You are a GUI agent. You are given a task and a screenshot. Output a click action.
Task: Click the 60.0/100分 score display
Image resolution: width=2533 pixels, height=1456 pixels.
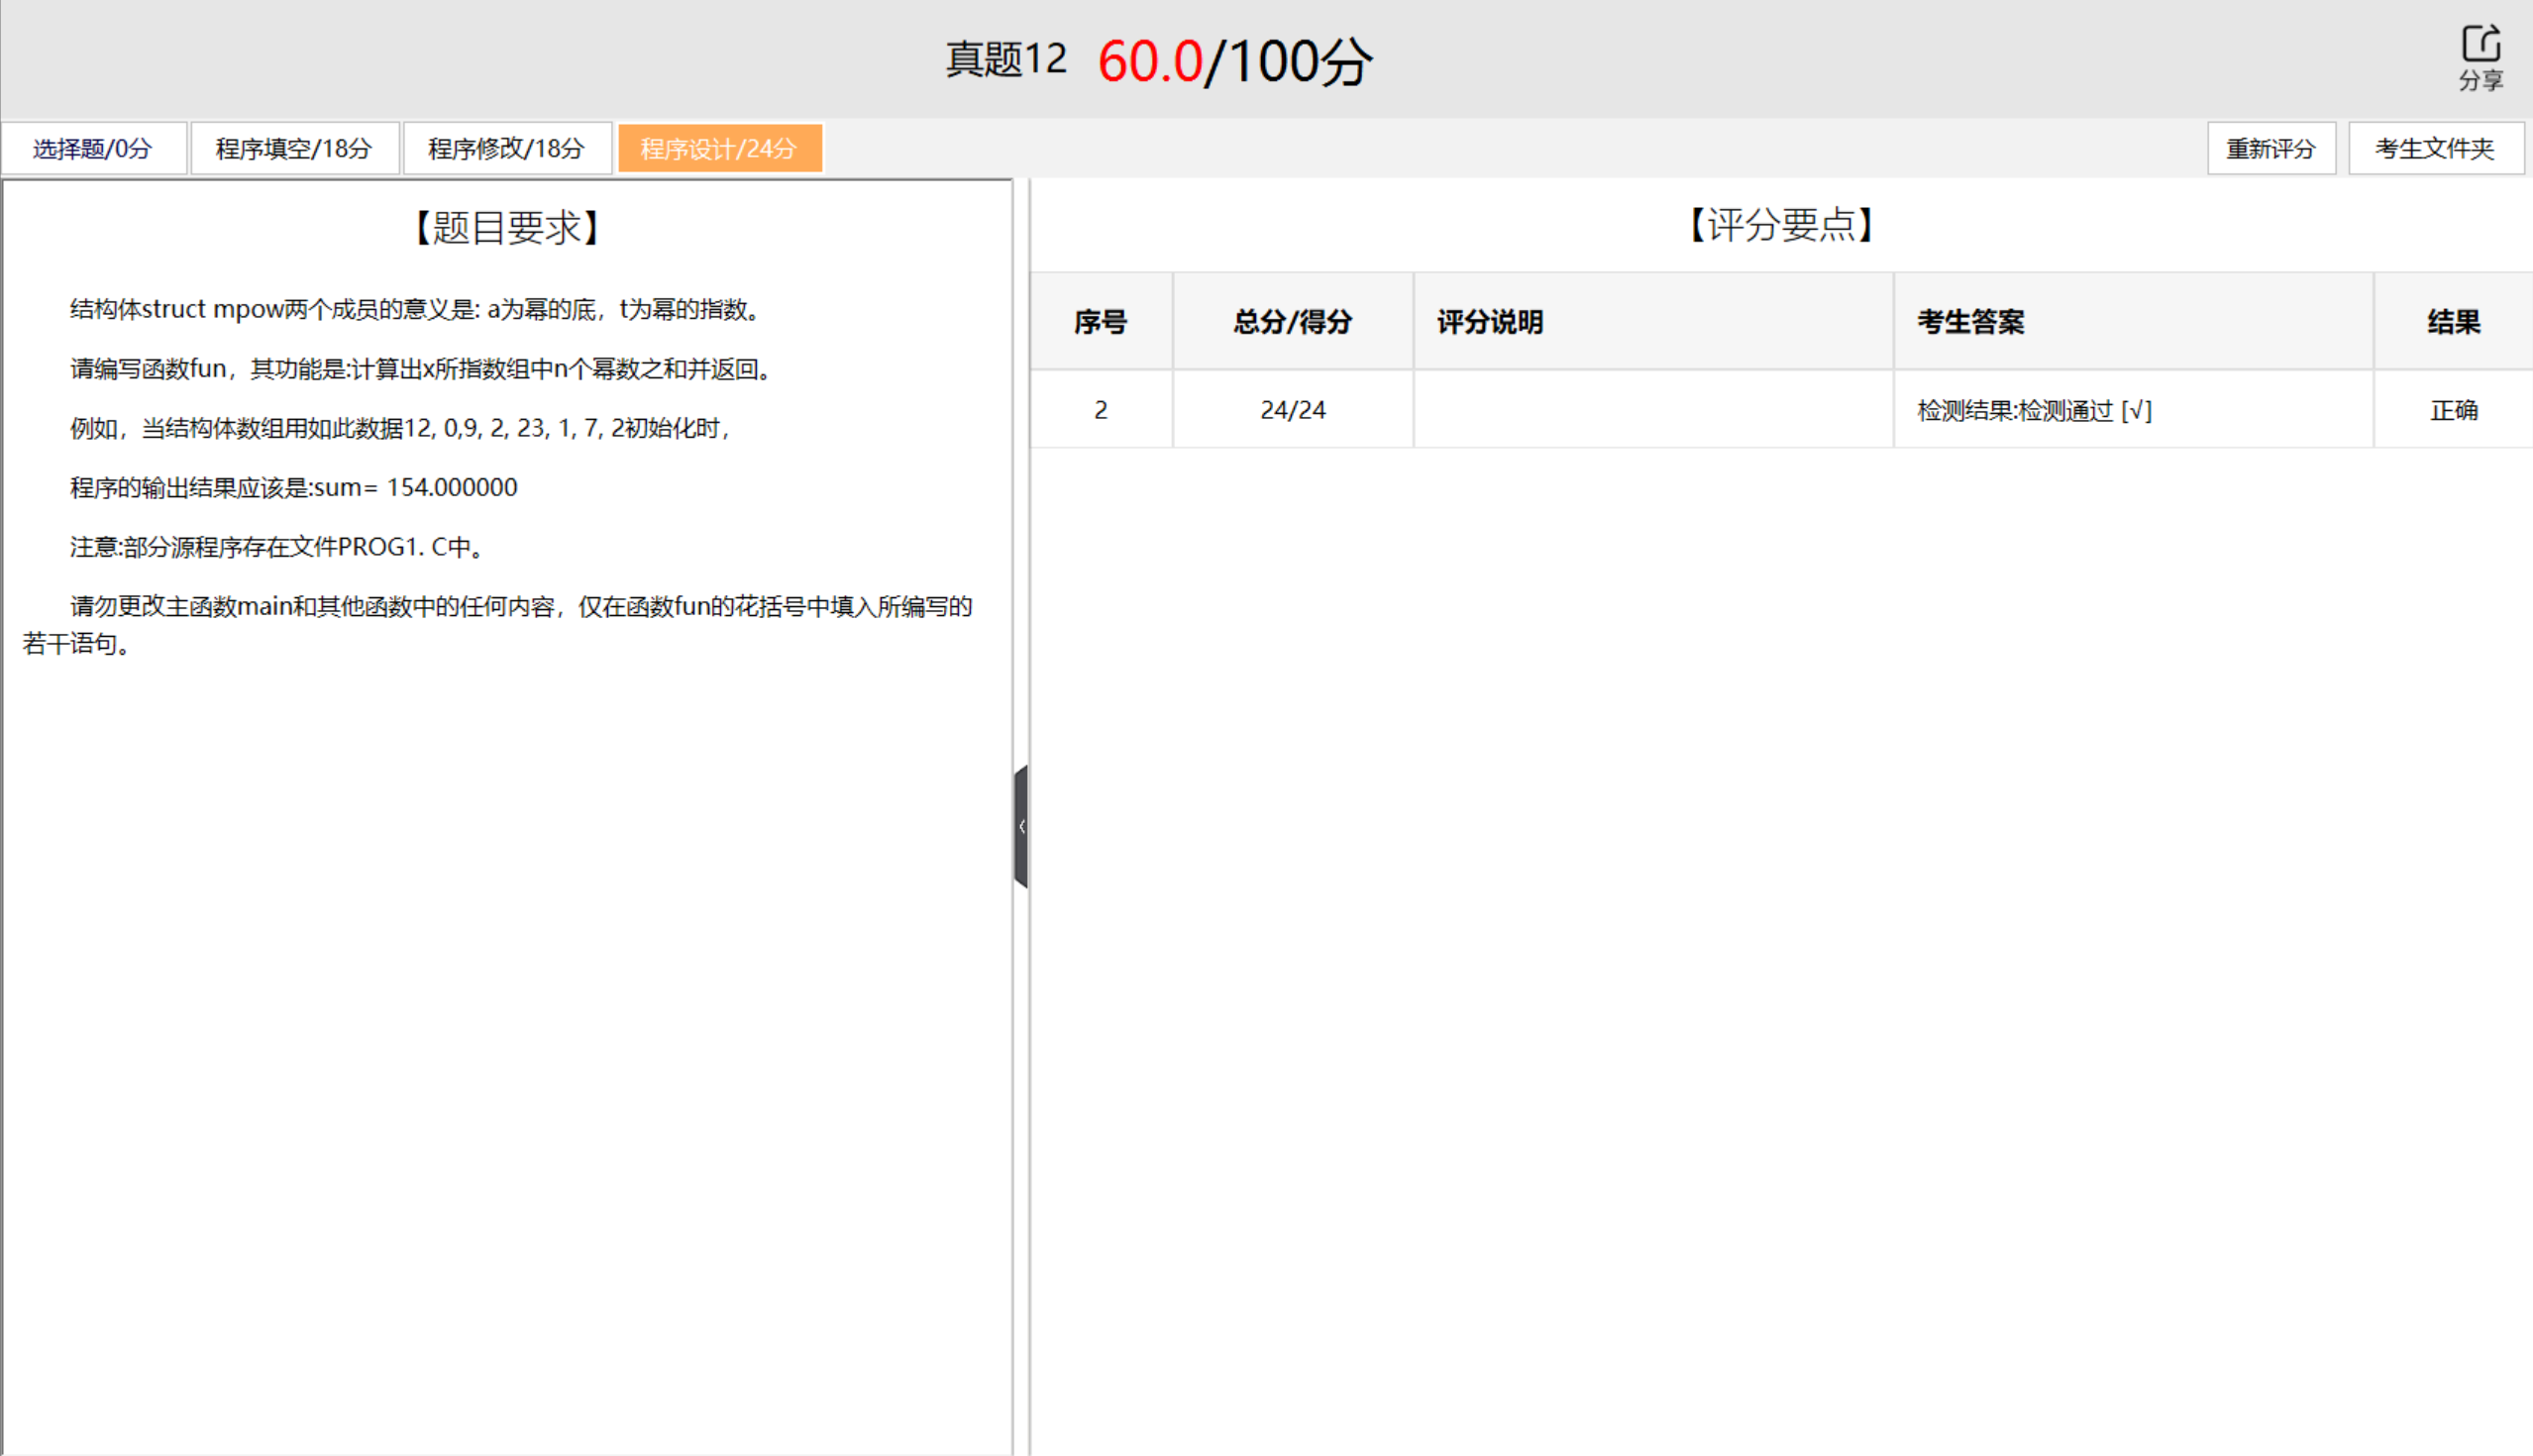click(x=1235, y=60)
